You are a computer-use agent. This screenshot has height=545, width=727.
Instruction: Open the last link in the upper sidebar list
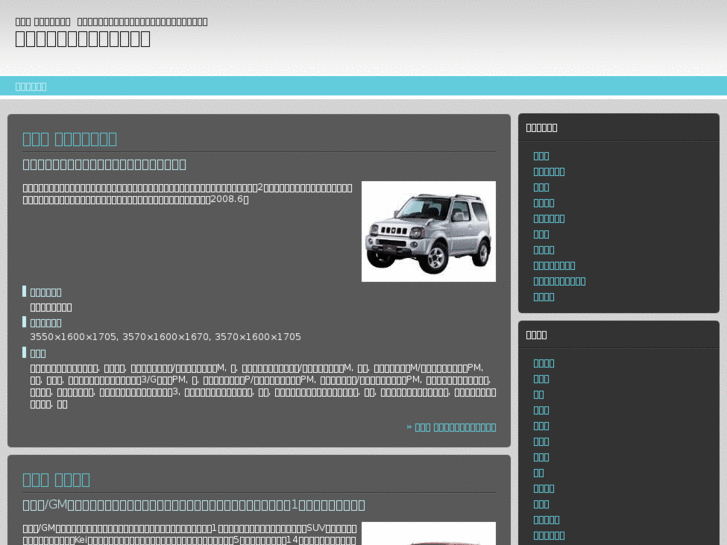pos(543,297)
